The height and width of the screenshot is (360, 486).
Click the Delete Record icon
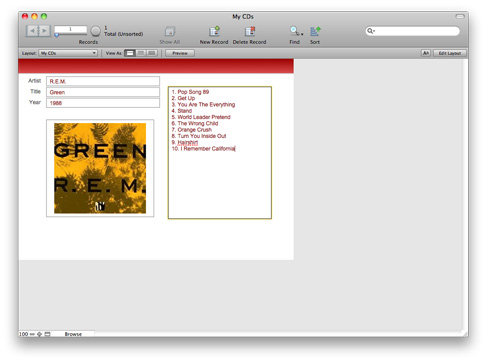[250, 31]
